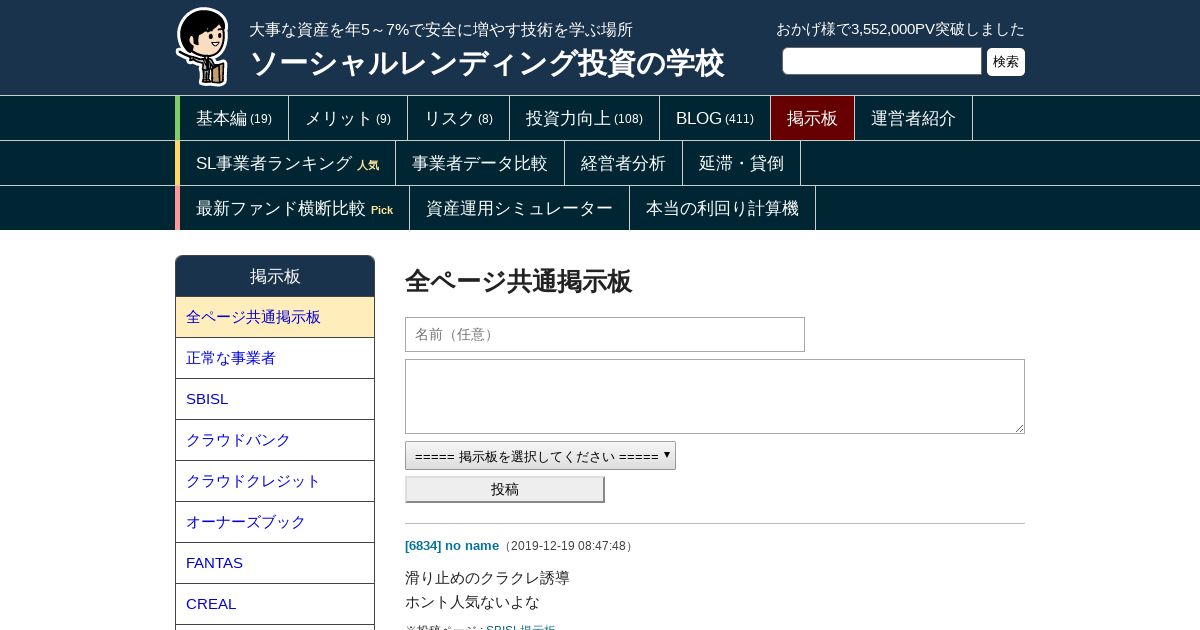This screenshot has width=1200, height=630.
Task: Open オーナーズブック board in sidebar
Action: (275, 522)
